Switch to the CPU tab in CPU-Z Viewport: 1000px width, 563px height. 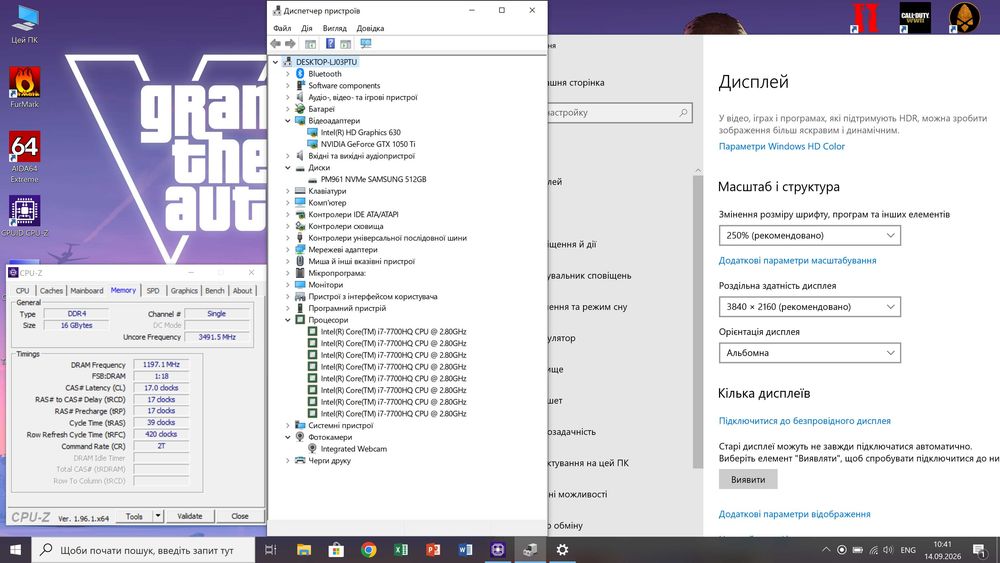point(23,291)
